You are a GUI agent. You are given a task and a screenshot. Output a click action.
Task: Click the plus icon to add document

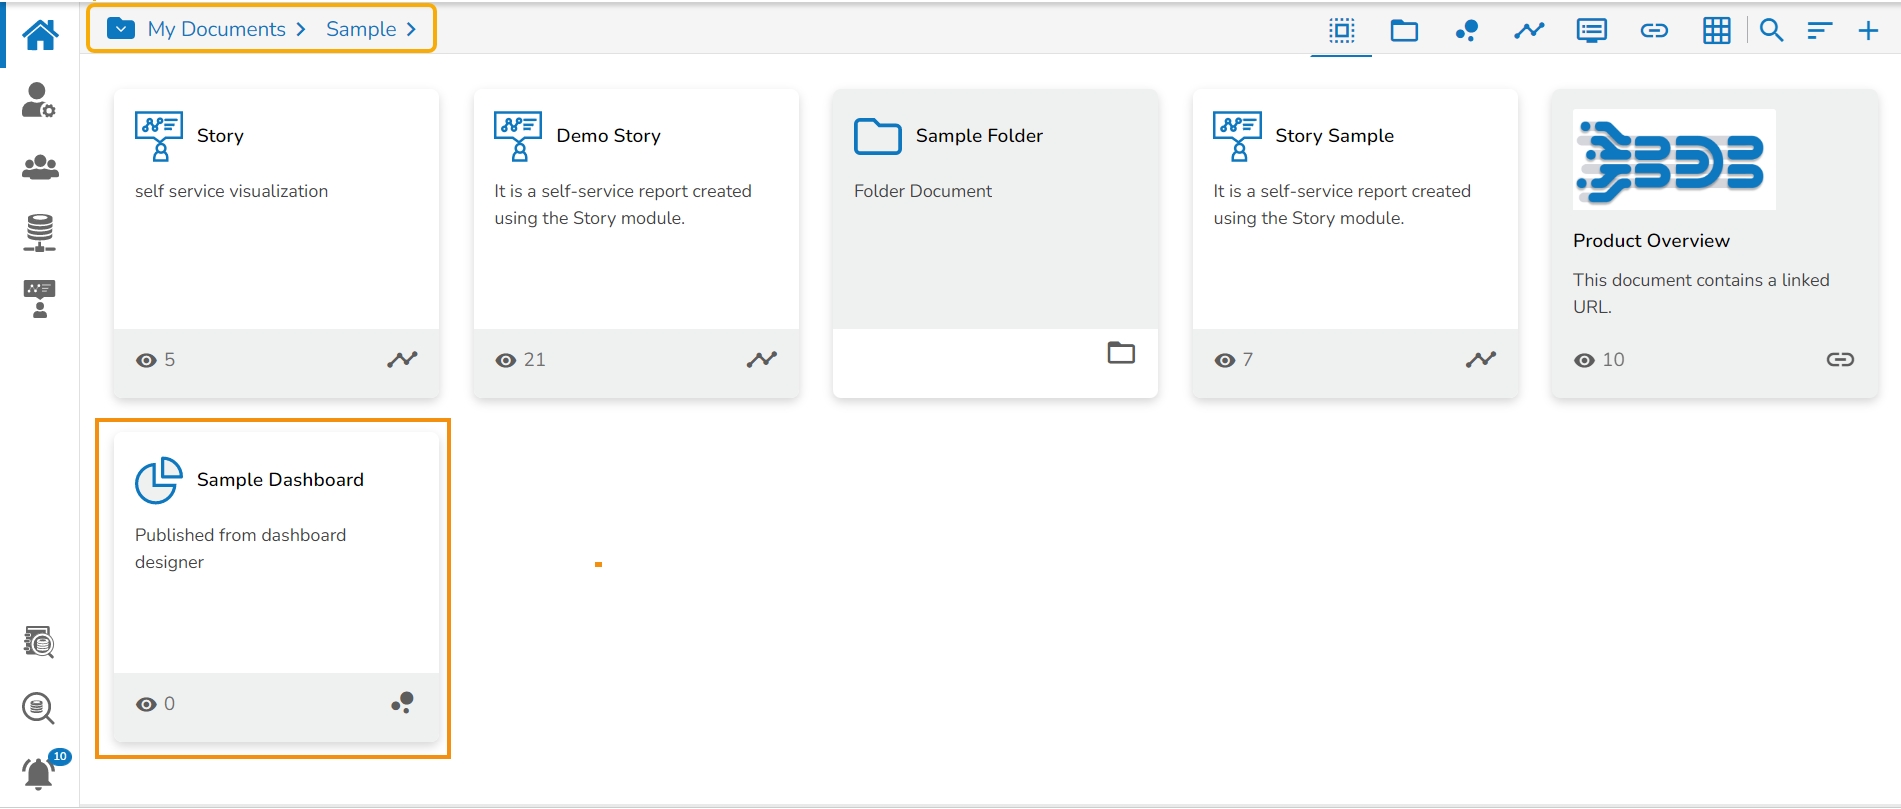point(1868,30)
